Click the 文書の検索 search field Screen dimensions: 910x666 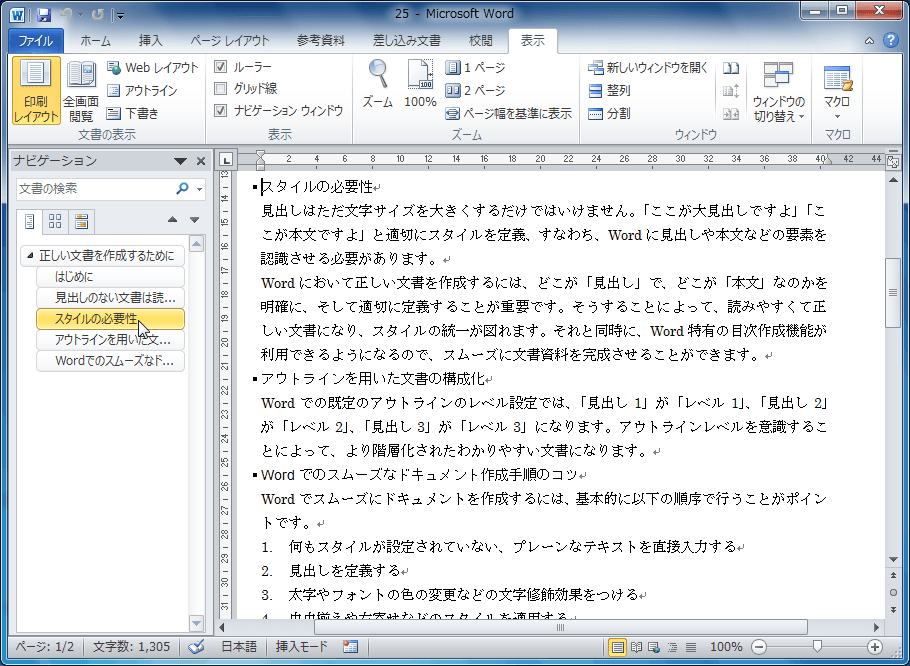click(96, 189)
